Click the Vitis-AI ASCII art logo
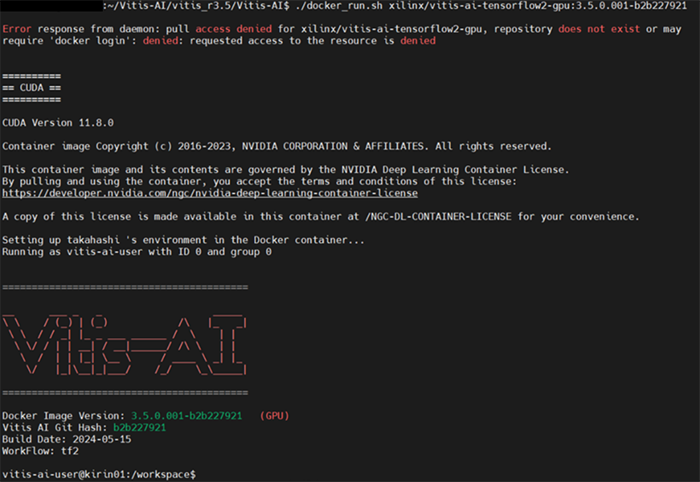 (125, 345)
